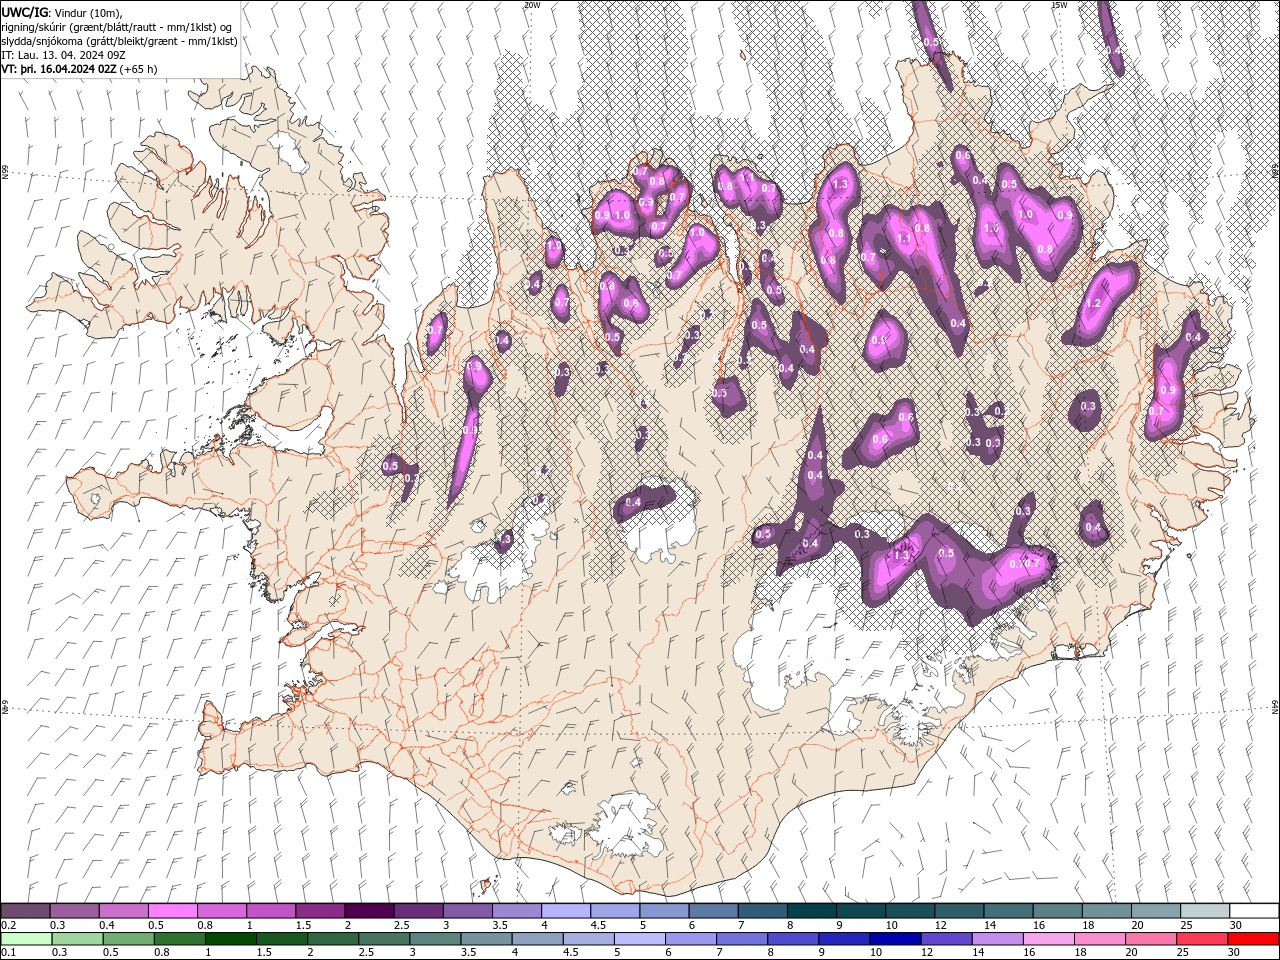Click the UWC/IG title text

click(x=24, y=12)
